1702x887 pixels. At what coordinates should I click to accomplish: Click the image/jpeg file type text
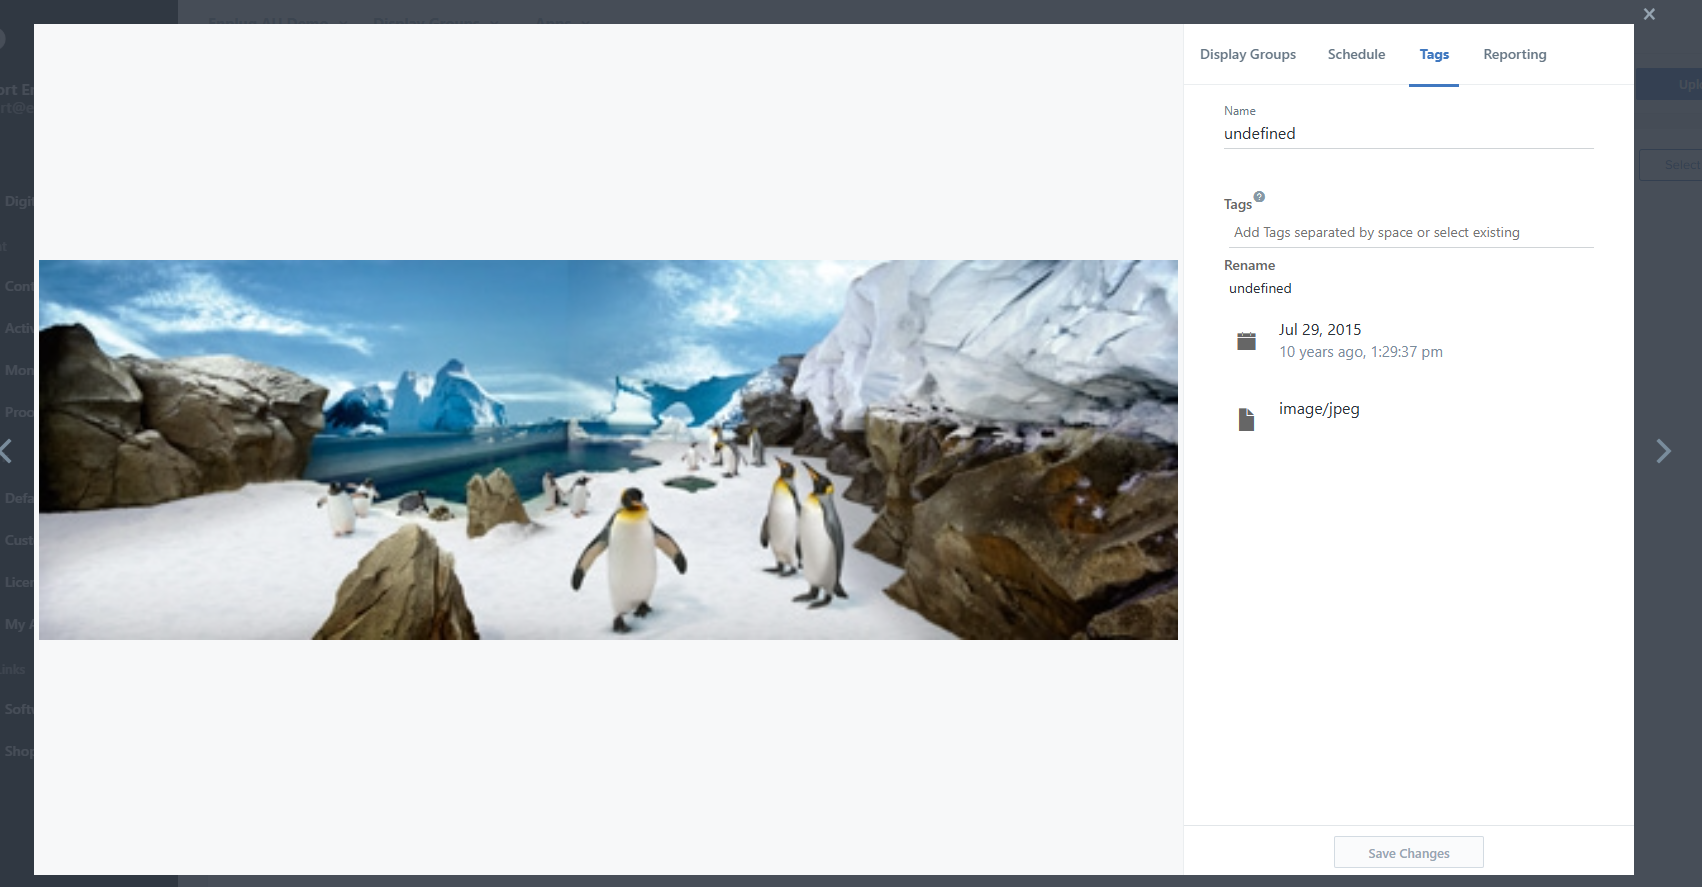(1318, 409)
